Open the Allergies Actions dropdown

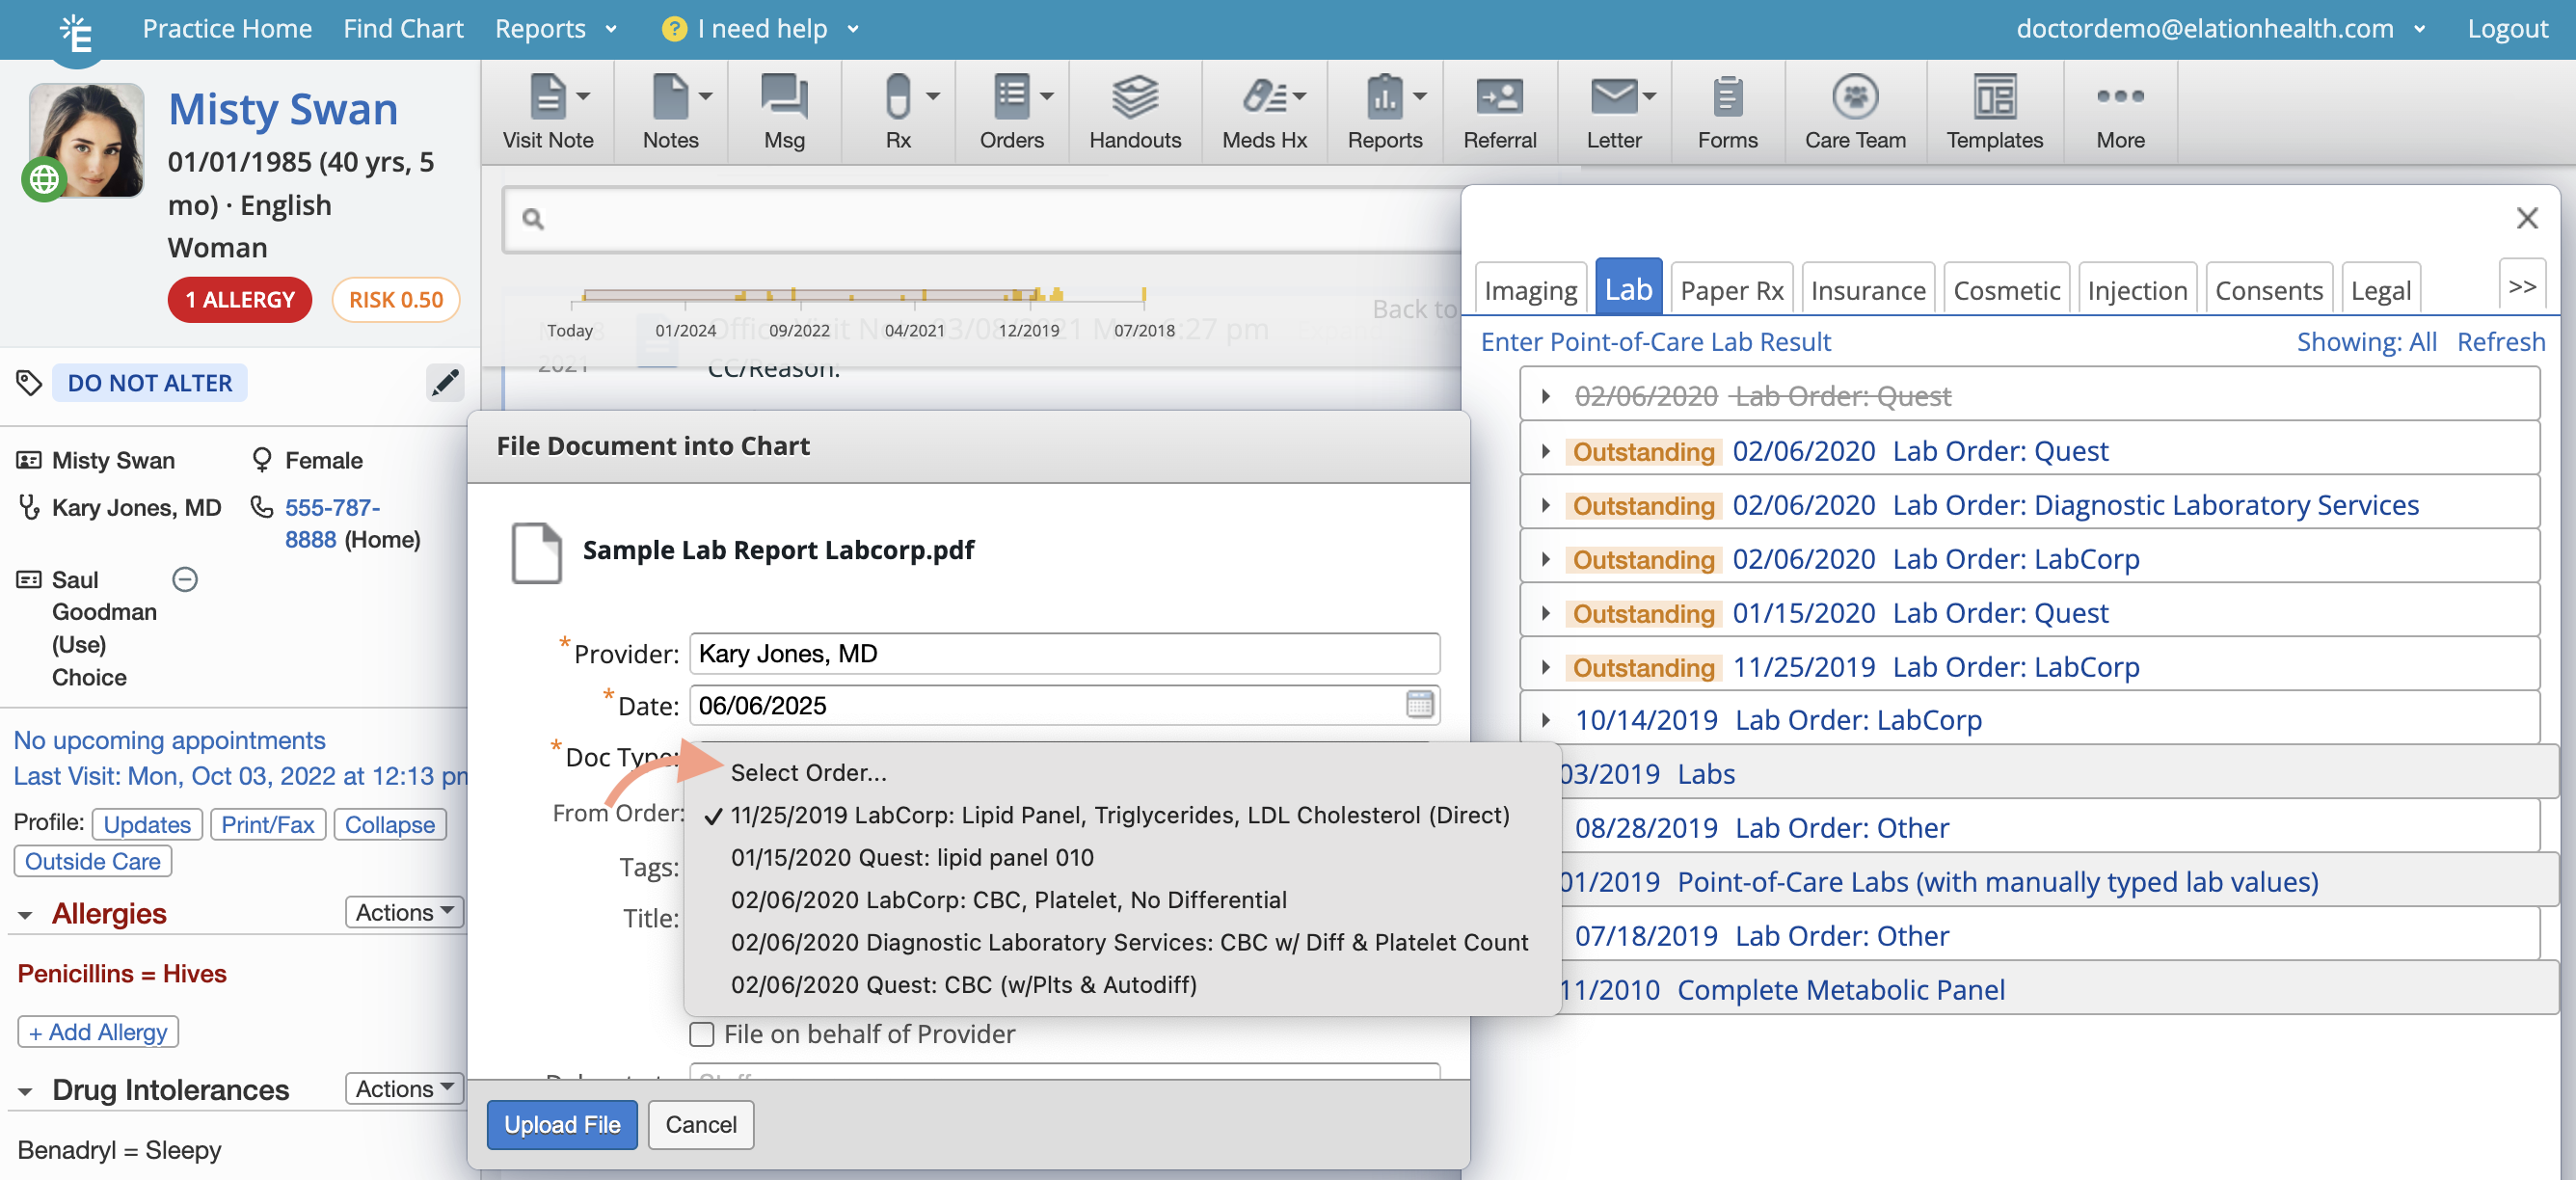[x=404, y=912]
